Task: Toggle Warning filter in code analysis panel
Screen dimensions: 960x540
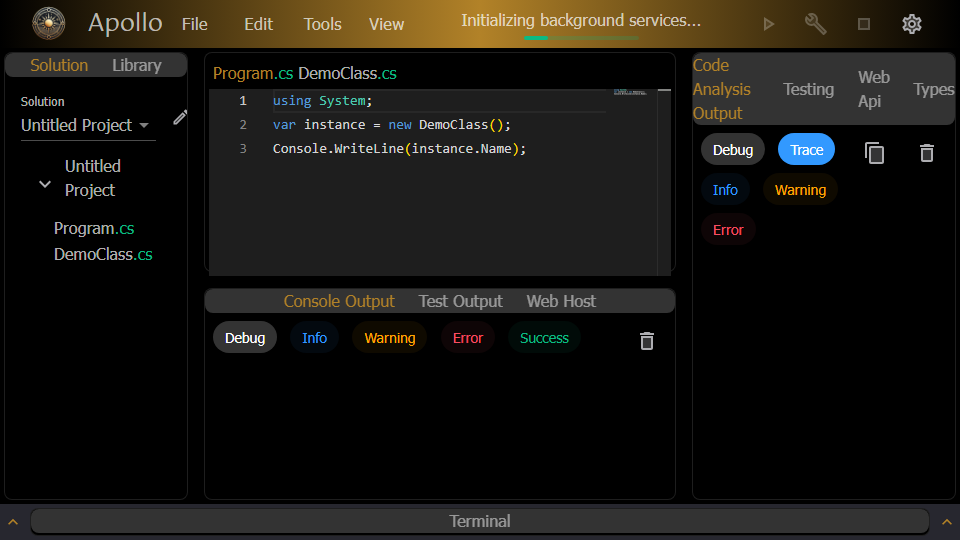Action: tap(800, 190)
